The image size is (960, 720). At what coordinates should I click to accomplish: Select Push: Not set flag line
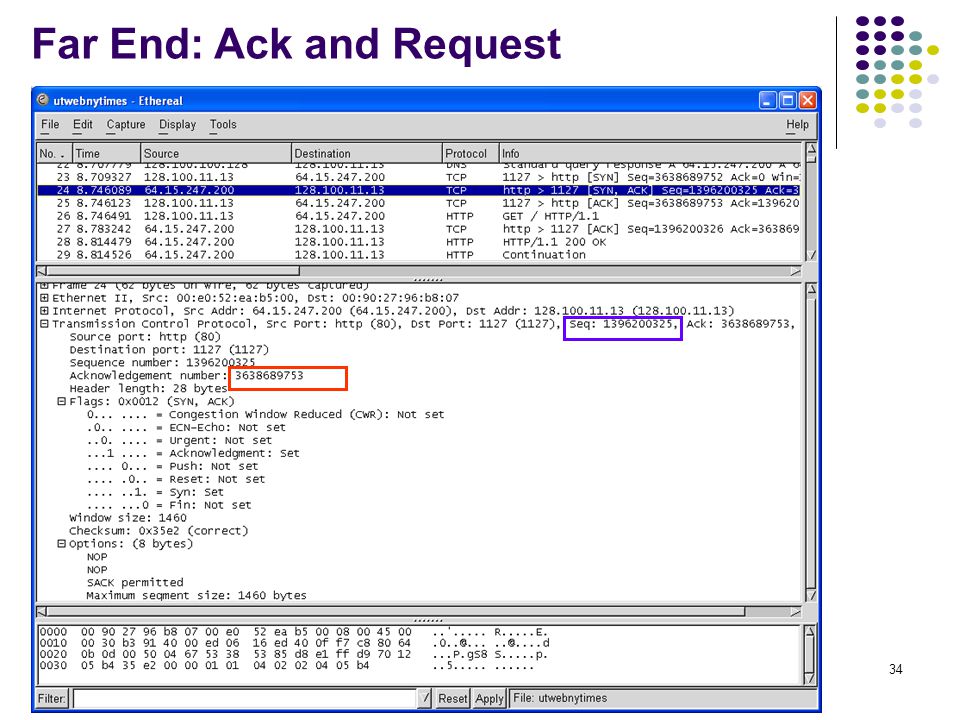173,466
